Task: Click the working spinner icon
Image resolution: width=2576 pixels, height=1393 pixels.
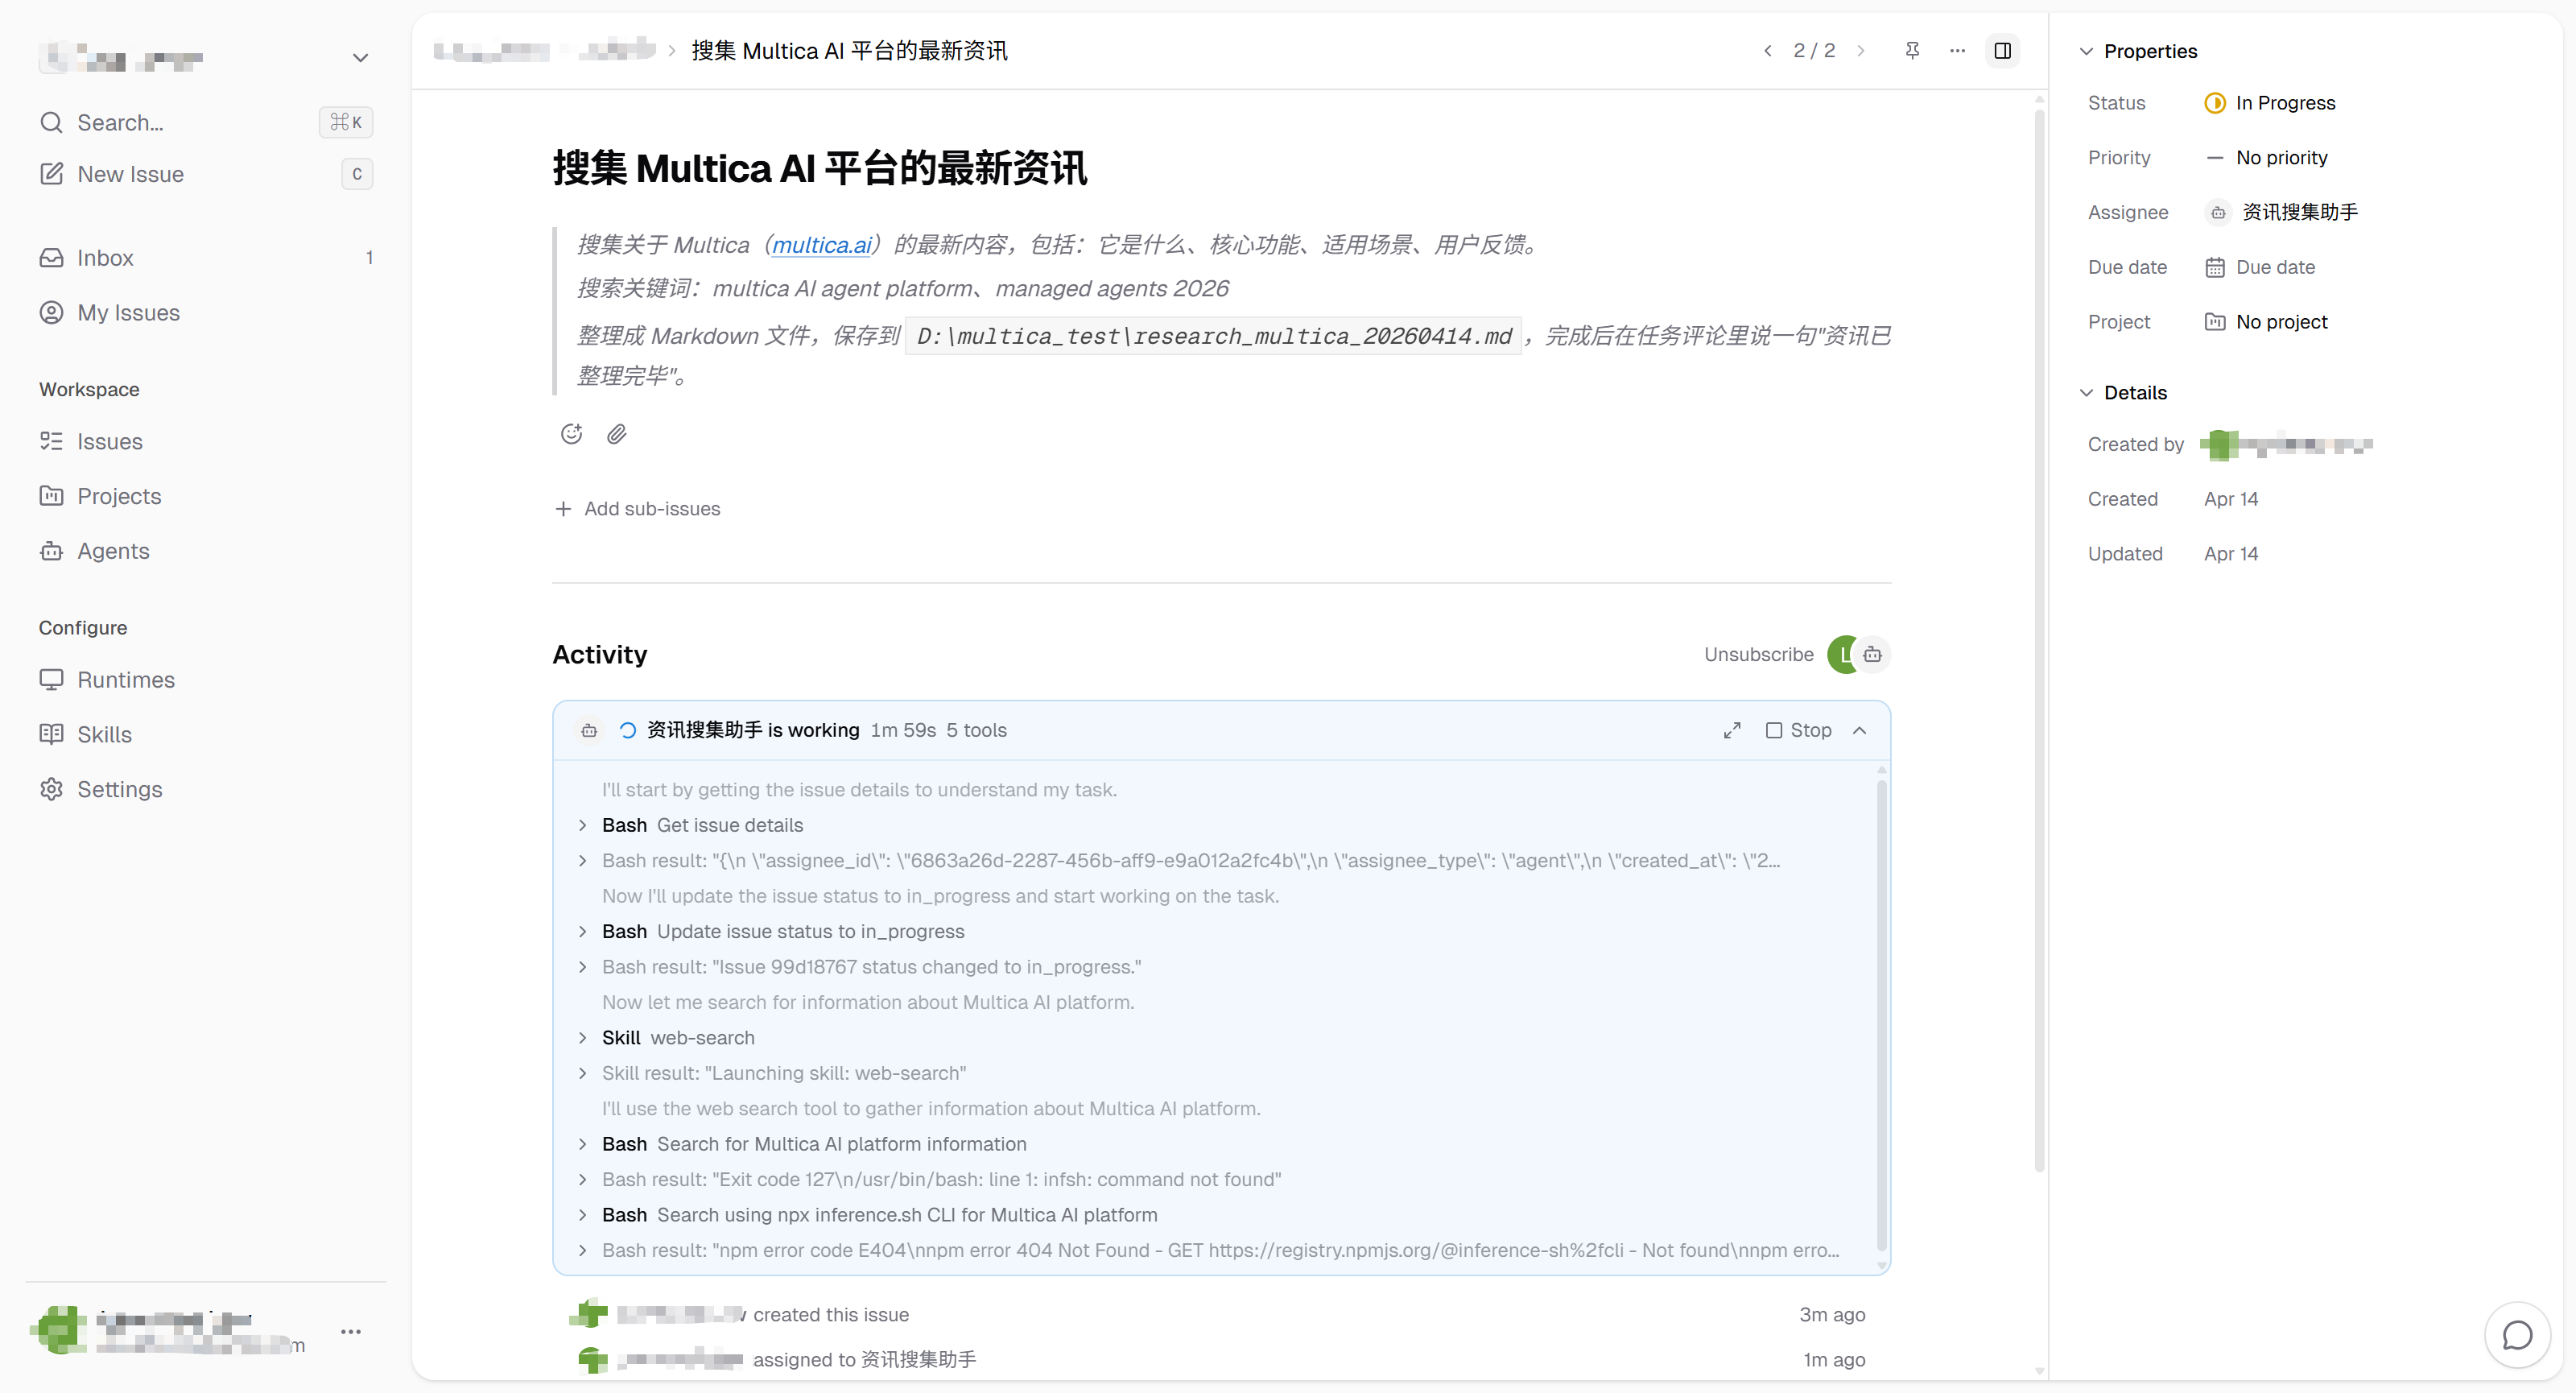Action: coord(628,731)
